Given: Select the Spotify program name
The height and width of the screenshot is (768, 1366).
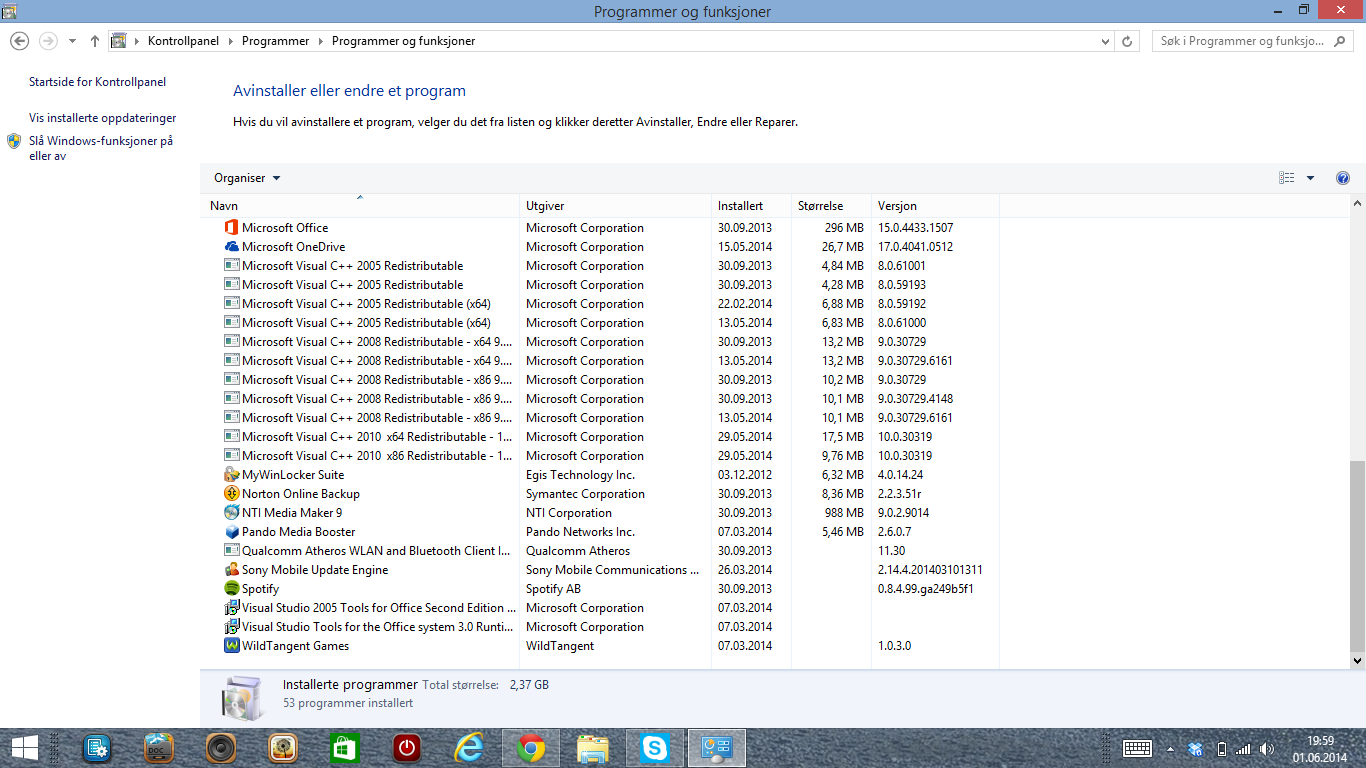Looking at the screenshot, I should [260, 589].
